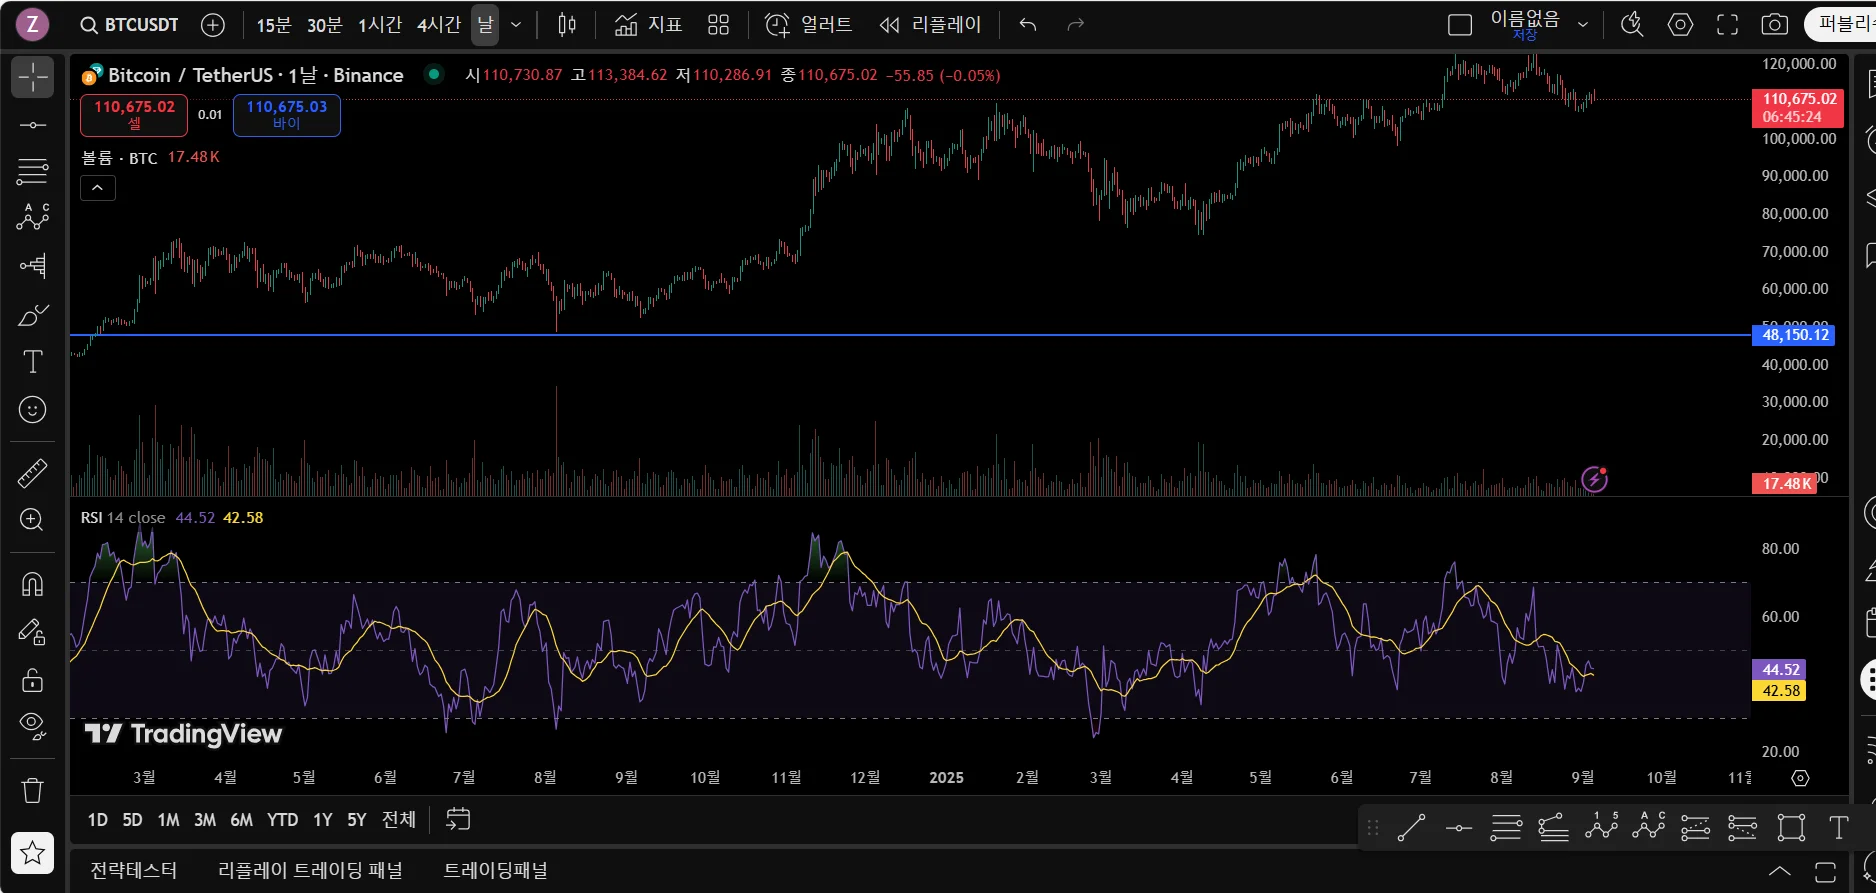
Task: Switch to the 1시간 interval
Action: [380, 25]
